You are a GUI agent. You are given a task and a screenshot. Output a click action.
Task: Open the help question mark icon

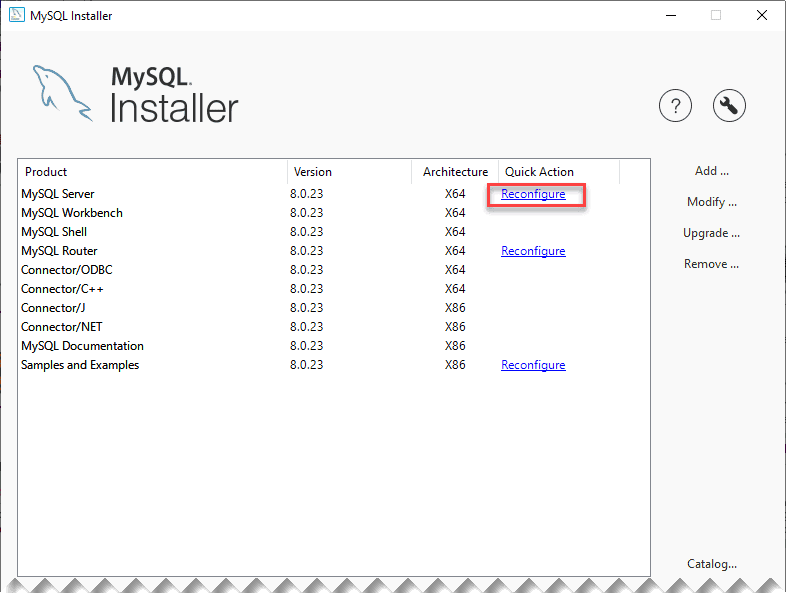(x=675, y=106)
